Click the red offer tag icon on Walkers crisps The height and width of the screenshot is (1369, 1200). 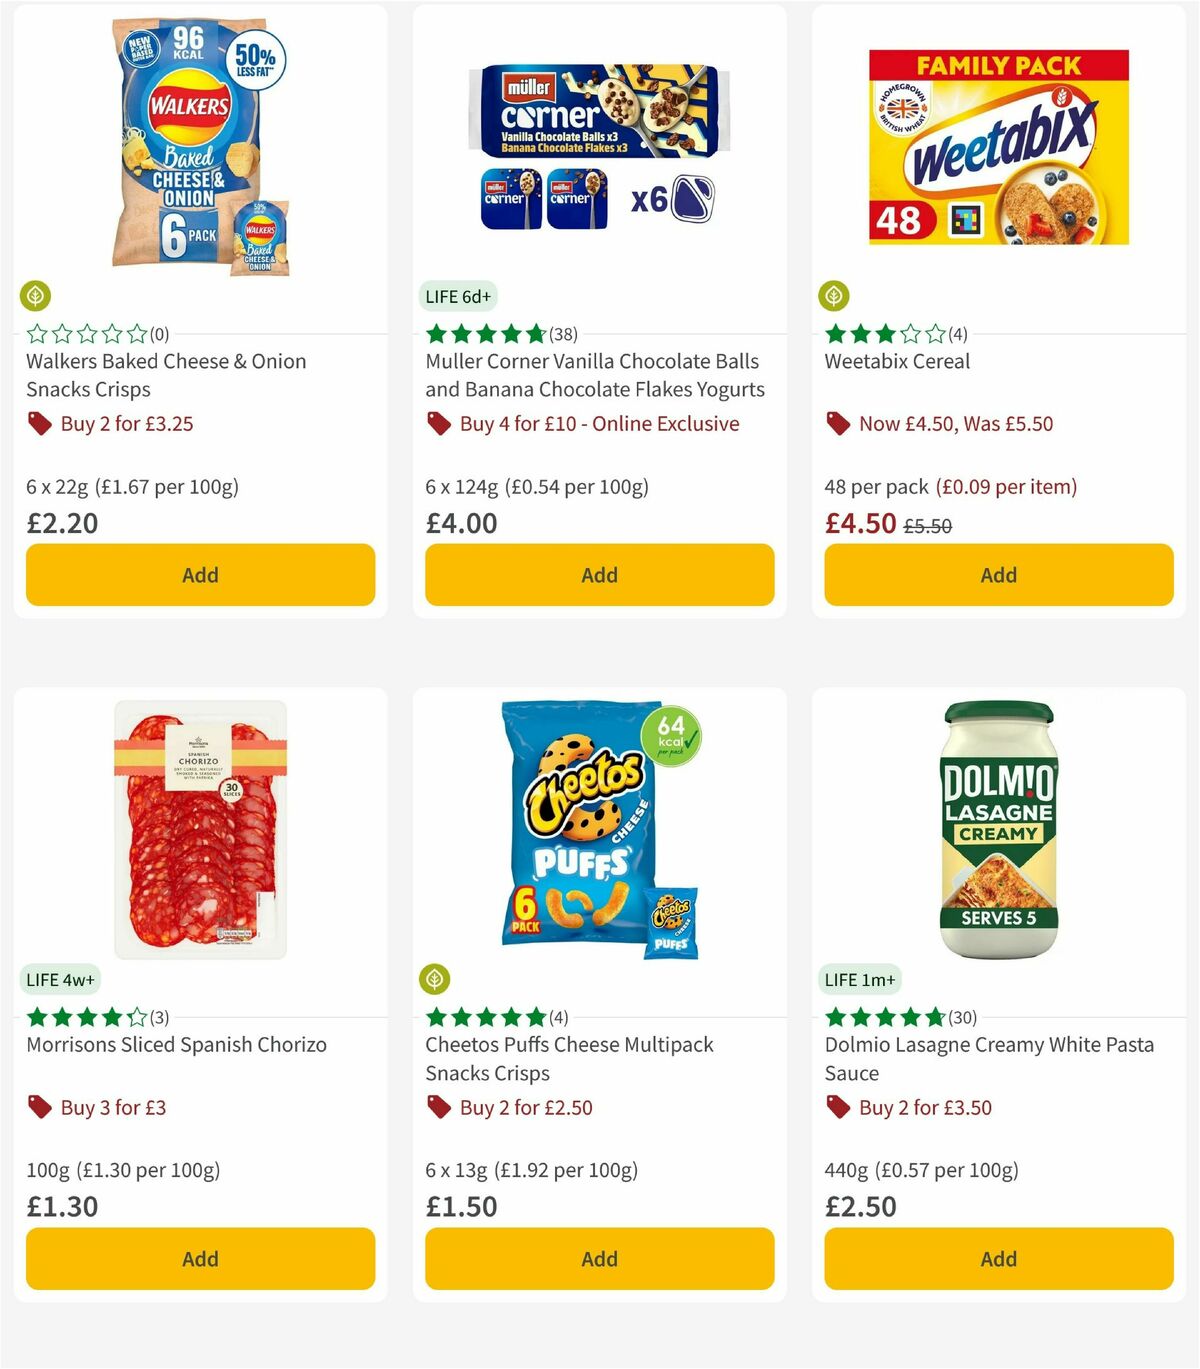click(x=39, y=424)
